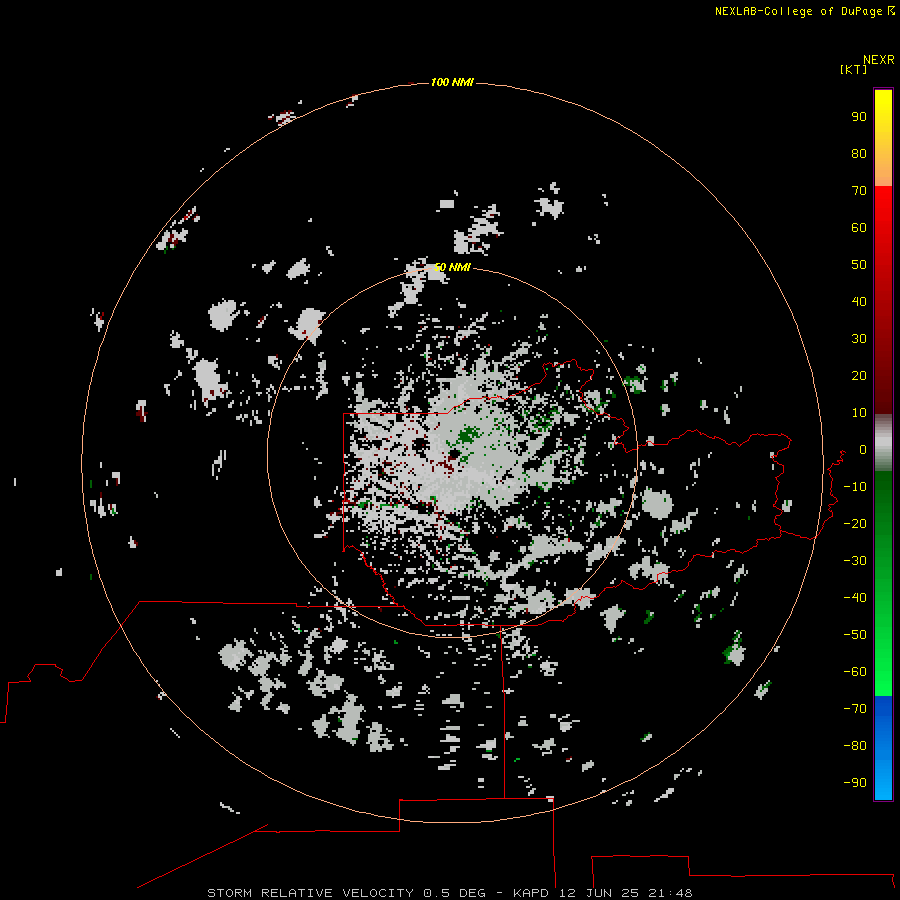Image resolution: width=900 pixels, height=900 pixels.
Task: Click the -20 value on the velocity scale
Action: pos(855,523)
